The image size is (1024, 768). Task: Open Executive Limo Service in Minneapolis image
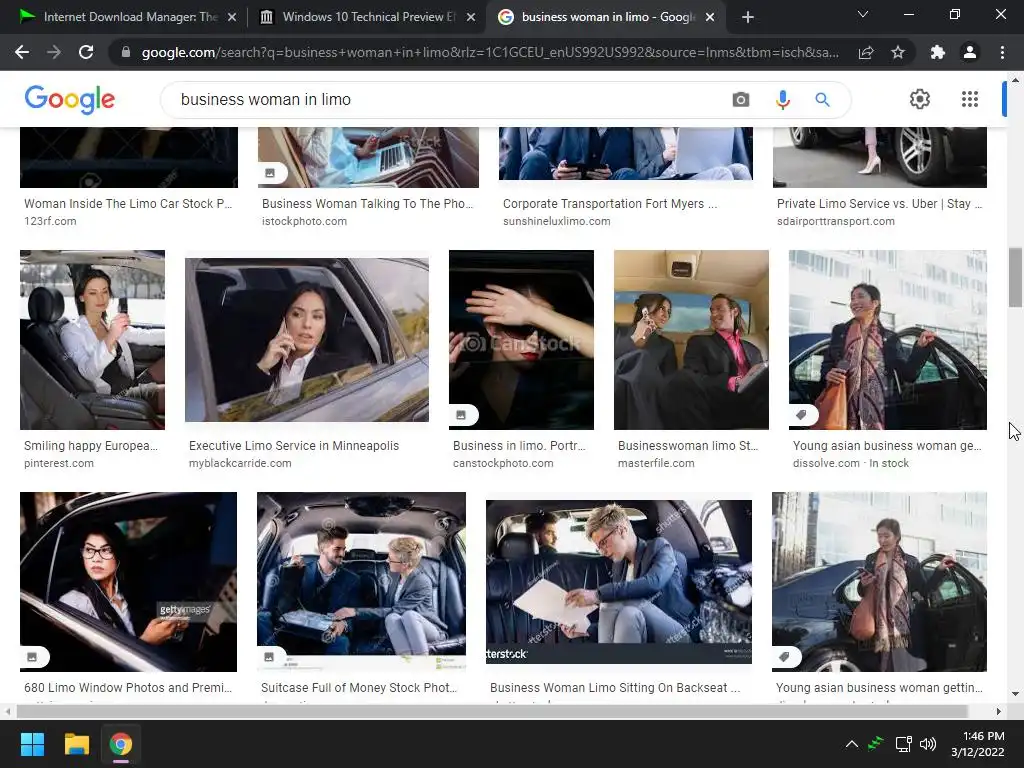tap(307, 340)
